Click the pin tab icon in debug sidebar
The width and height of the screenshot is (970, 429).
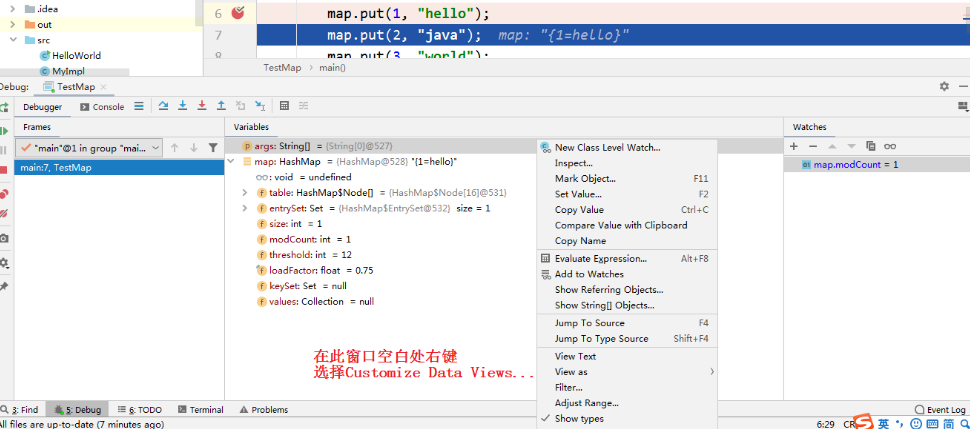click(4, 287)
